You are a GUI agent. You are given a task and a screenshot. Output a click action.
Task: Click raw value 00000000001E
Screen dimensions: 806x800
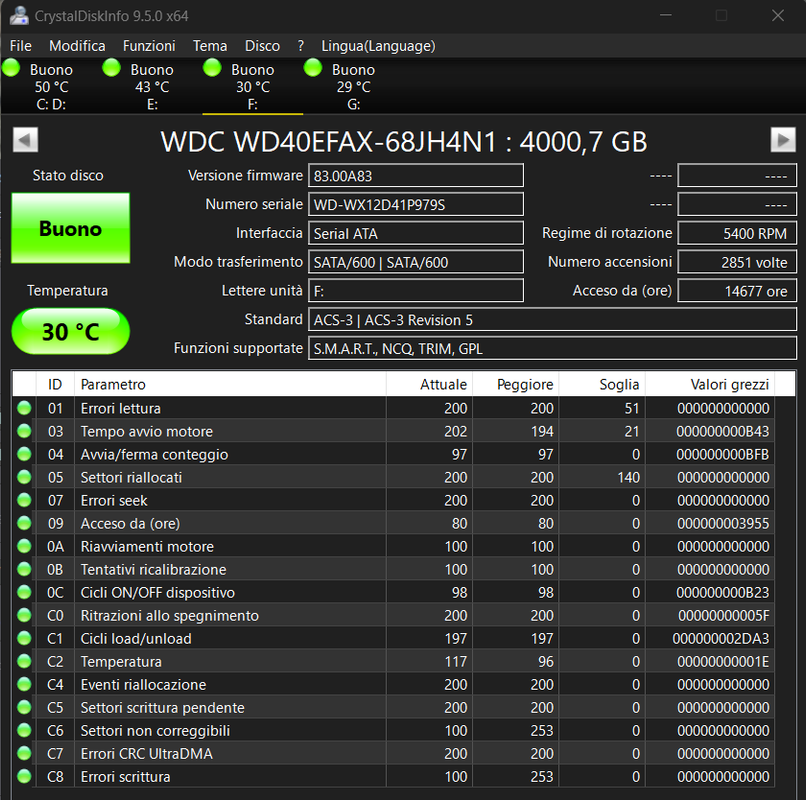tap(723, 661)
